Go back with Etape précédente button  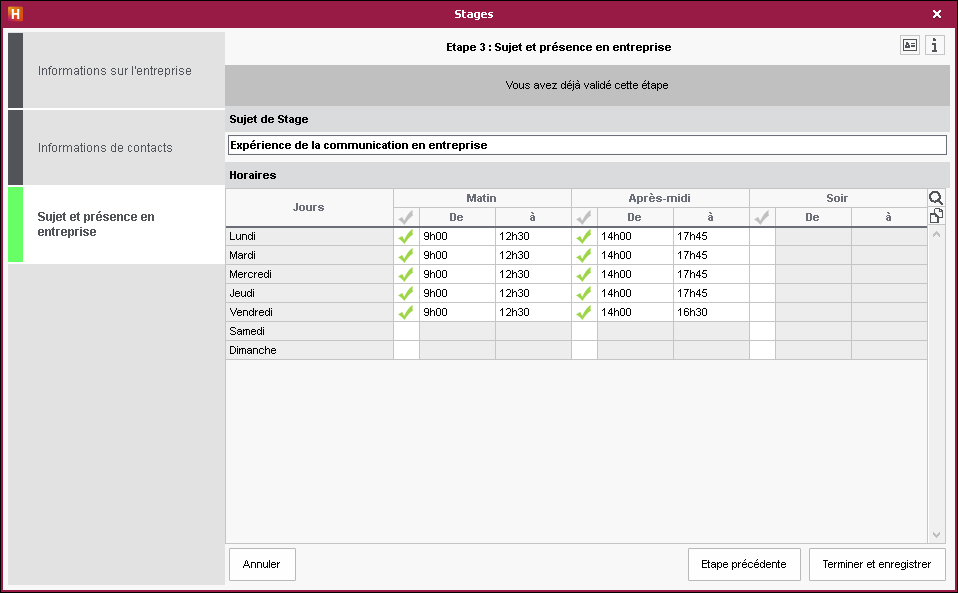click(744, 564)
